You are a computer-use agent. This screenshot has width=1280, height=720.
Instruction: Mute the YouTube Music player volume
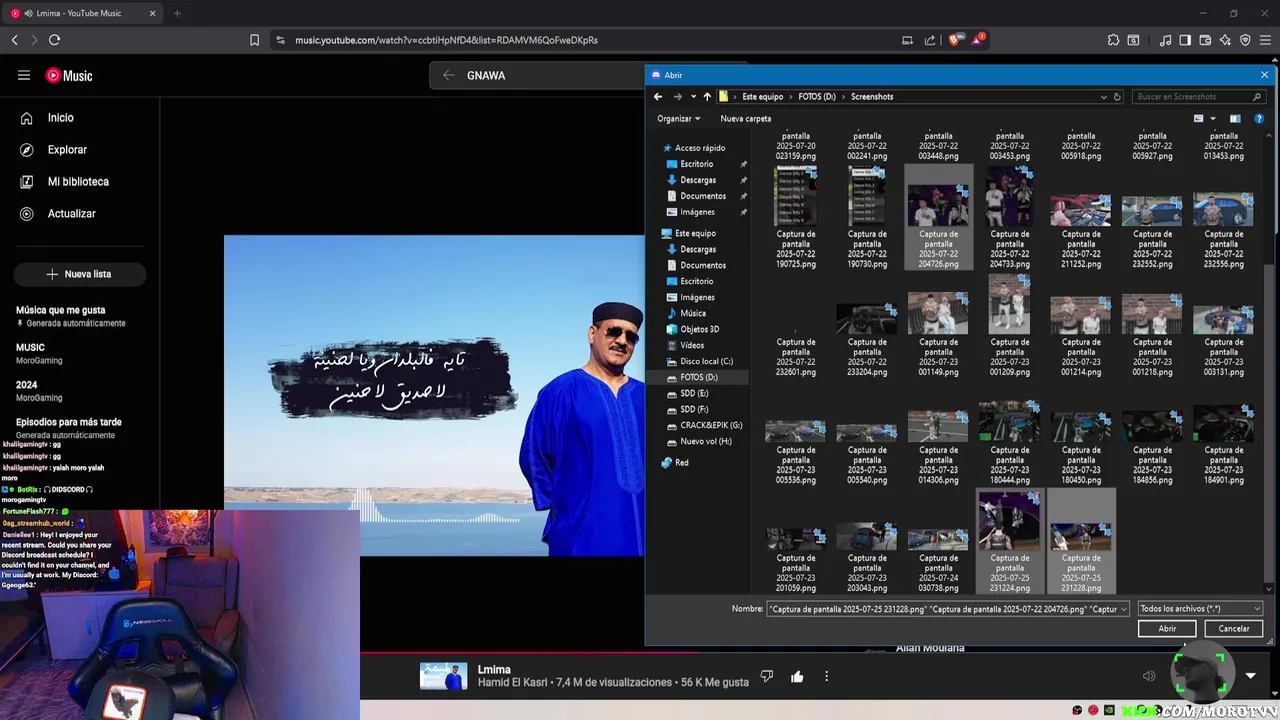click(1149, 676)
